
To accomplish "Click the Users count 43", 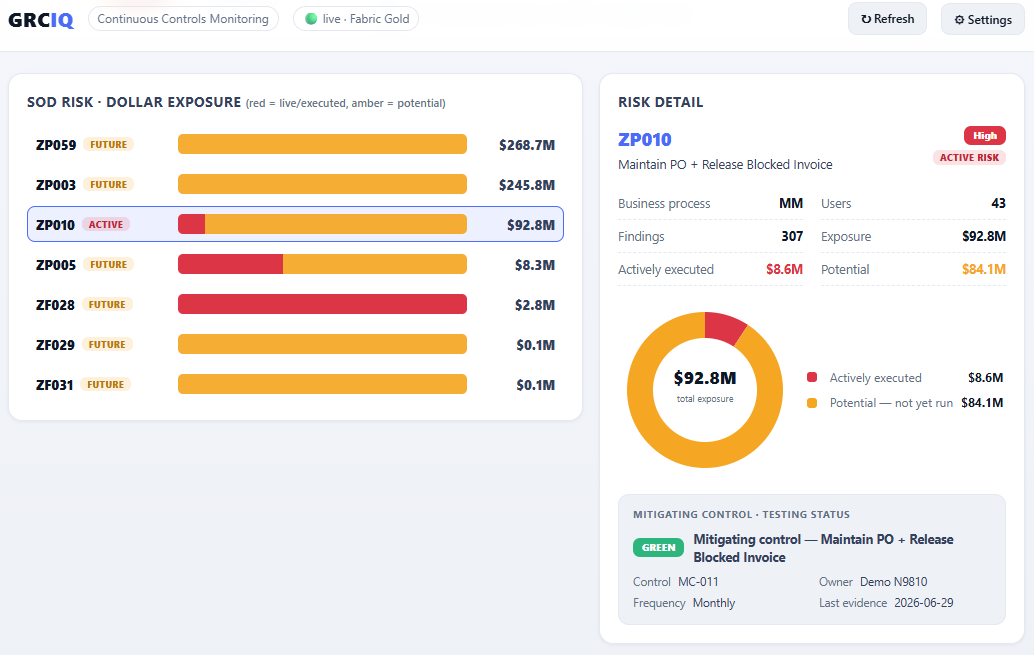I will (998, 203).
